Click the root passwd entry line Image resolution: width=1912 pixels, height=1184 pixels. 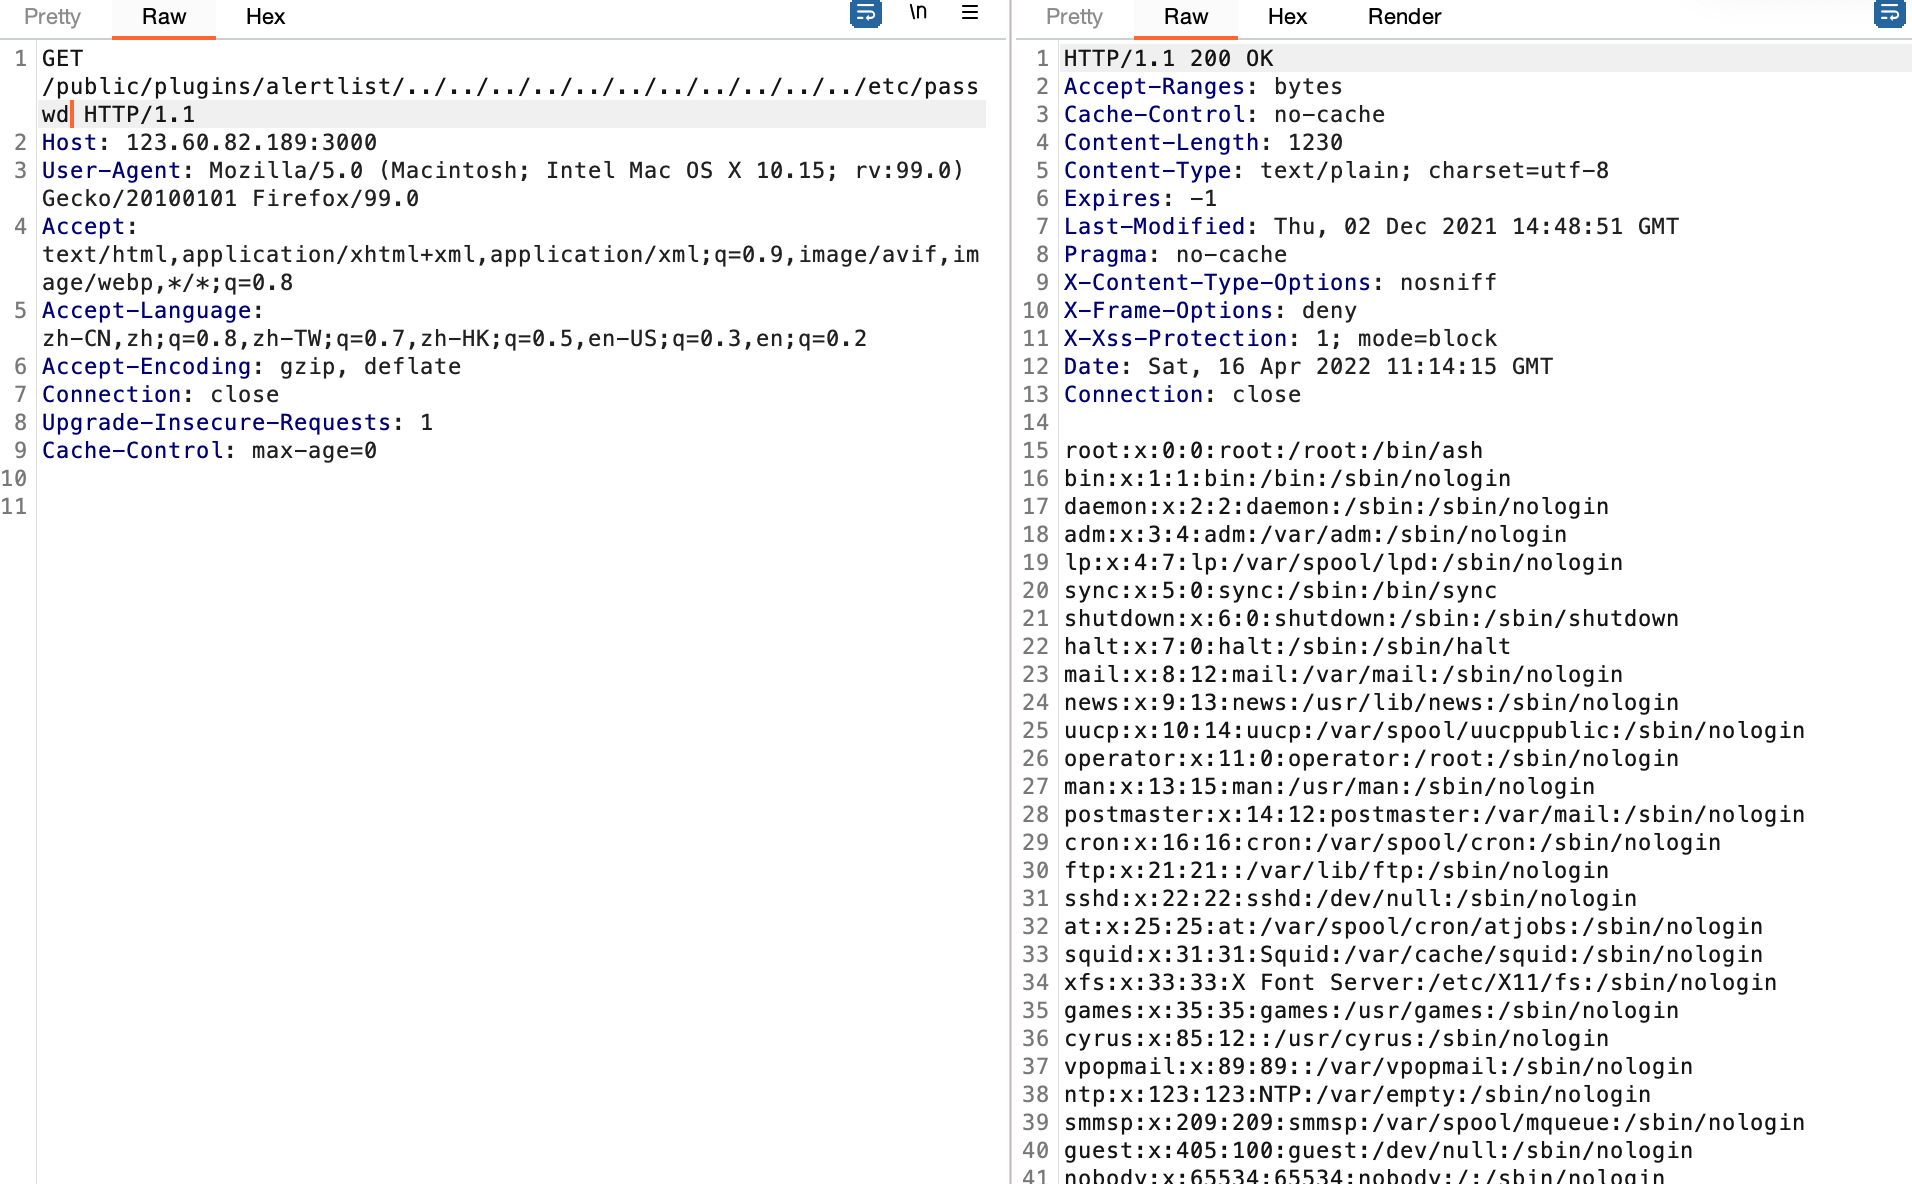[x=1270, y=450]
